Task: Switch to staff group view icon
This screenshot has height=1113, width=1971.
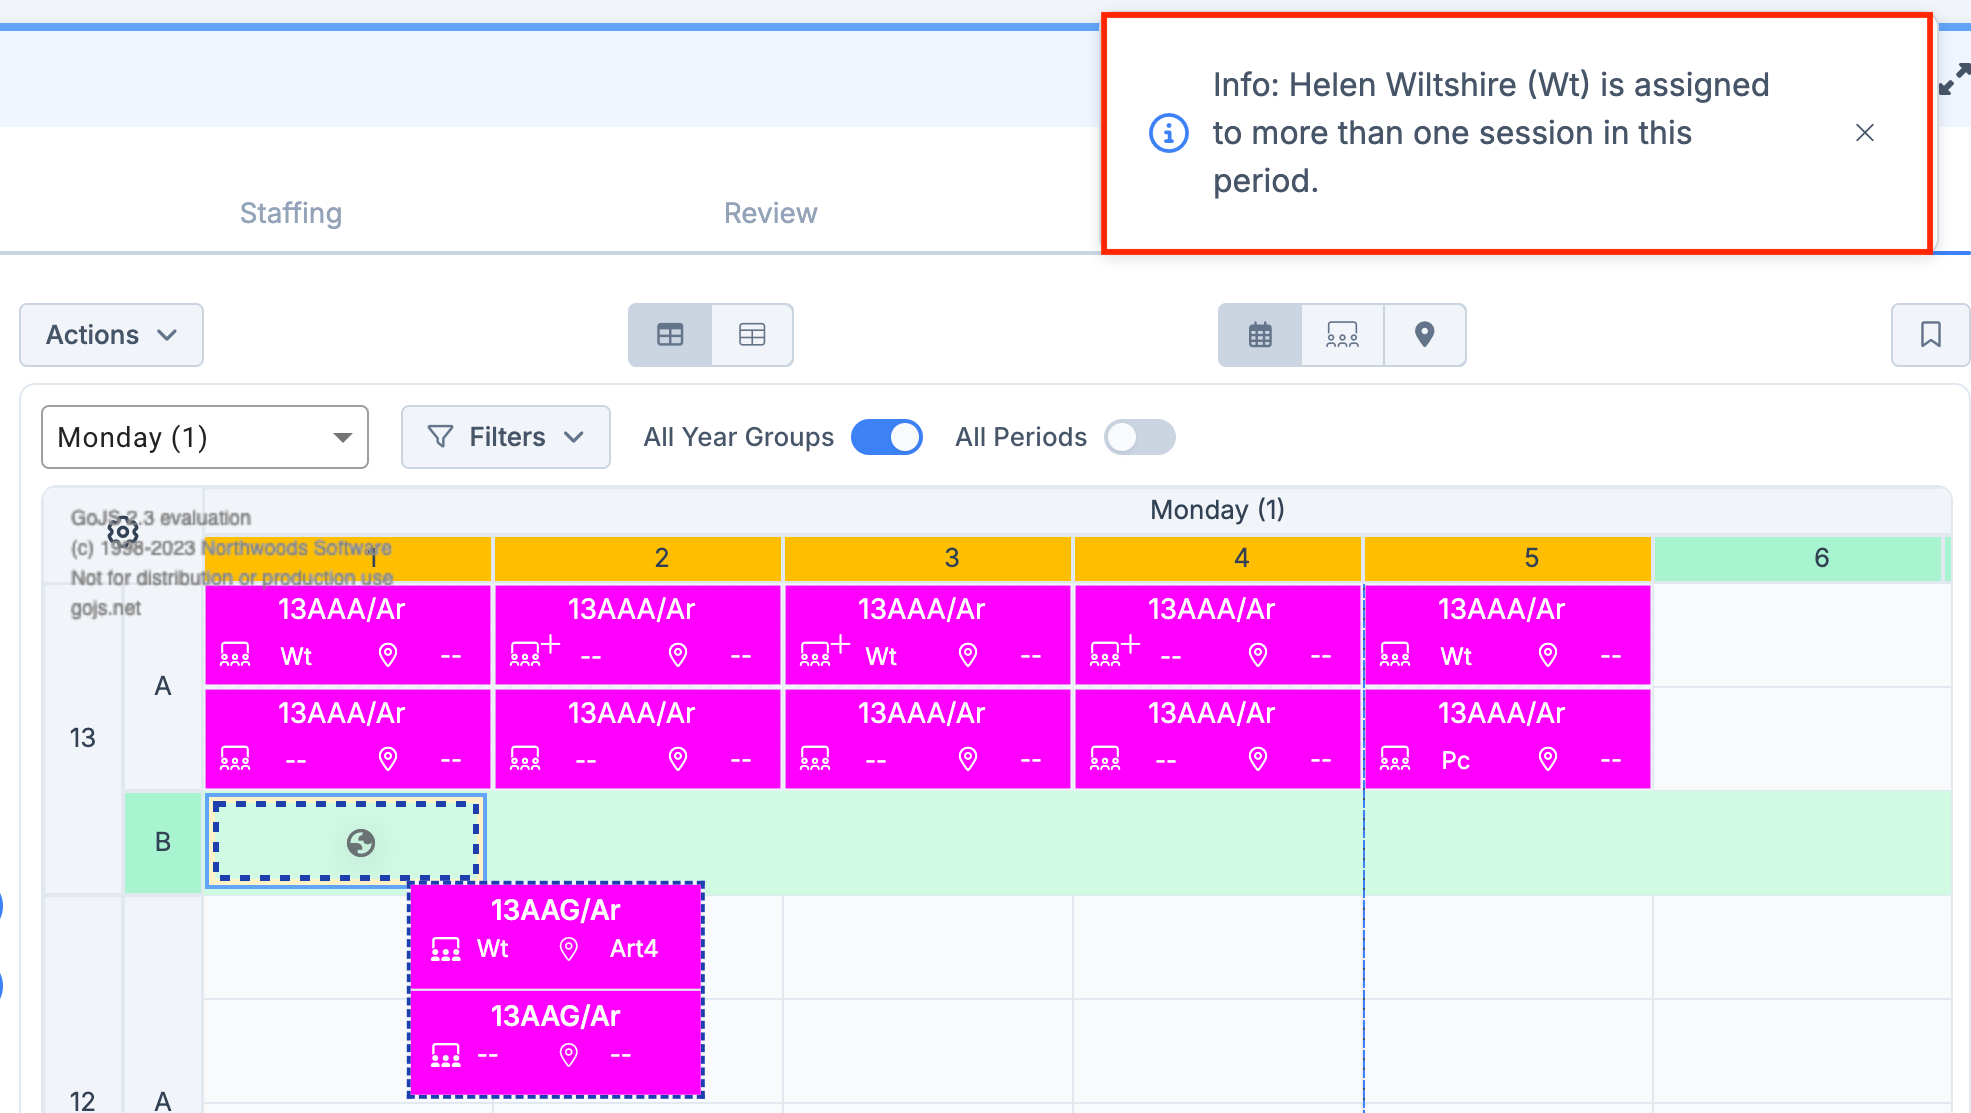Action: tap(1342, 335)
